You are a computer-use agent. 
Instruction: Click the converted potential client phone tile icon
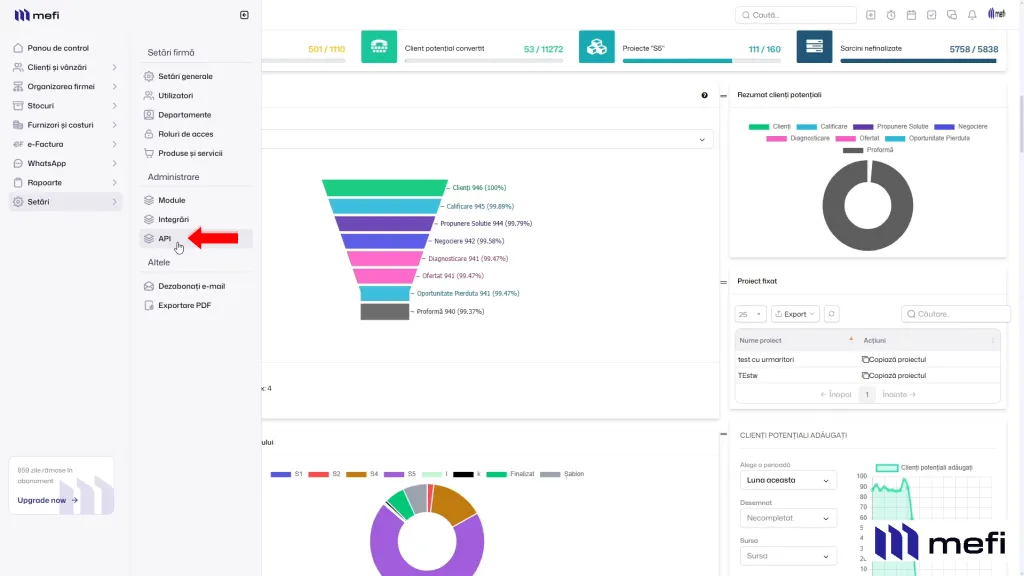[x=379, y=46]
